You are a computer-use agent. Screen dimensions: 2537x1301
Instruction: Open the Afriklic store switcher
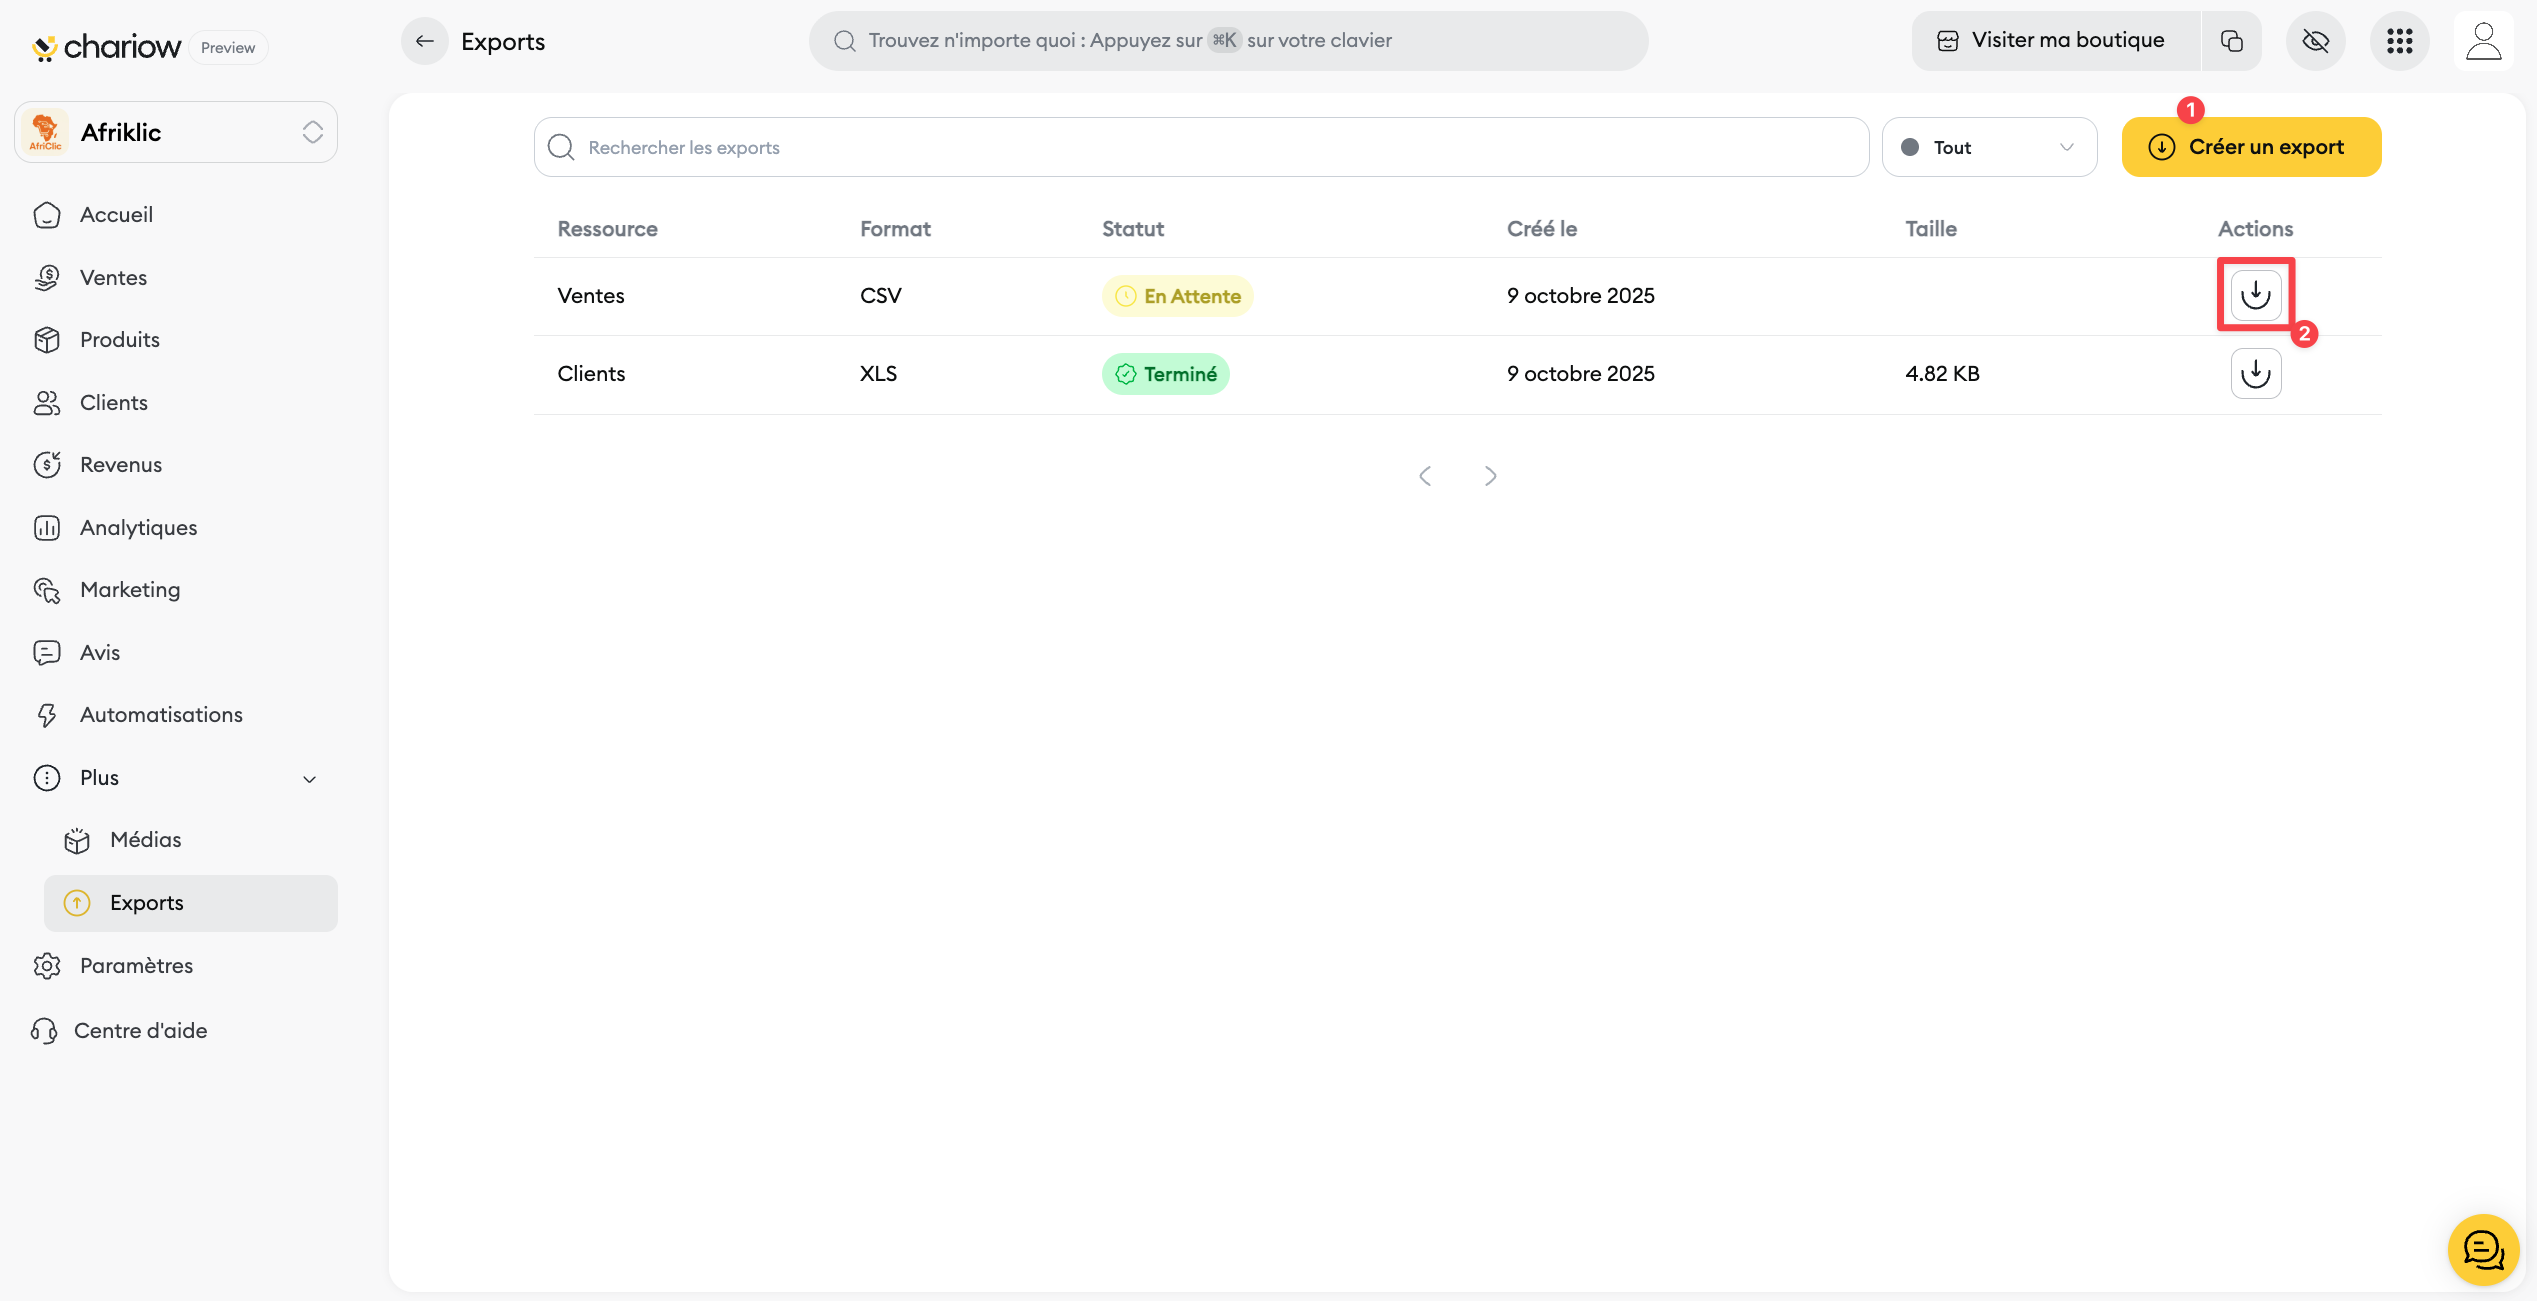pos(176,132)
